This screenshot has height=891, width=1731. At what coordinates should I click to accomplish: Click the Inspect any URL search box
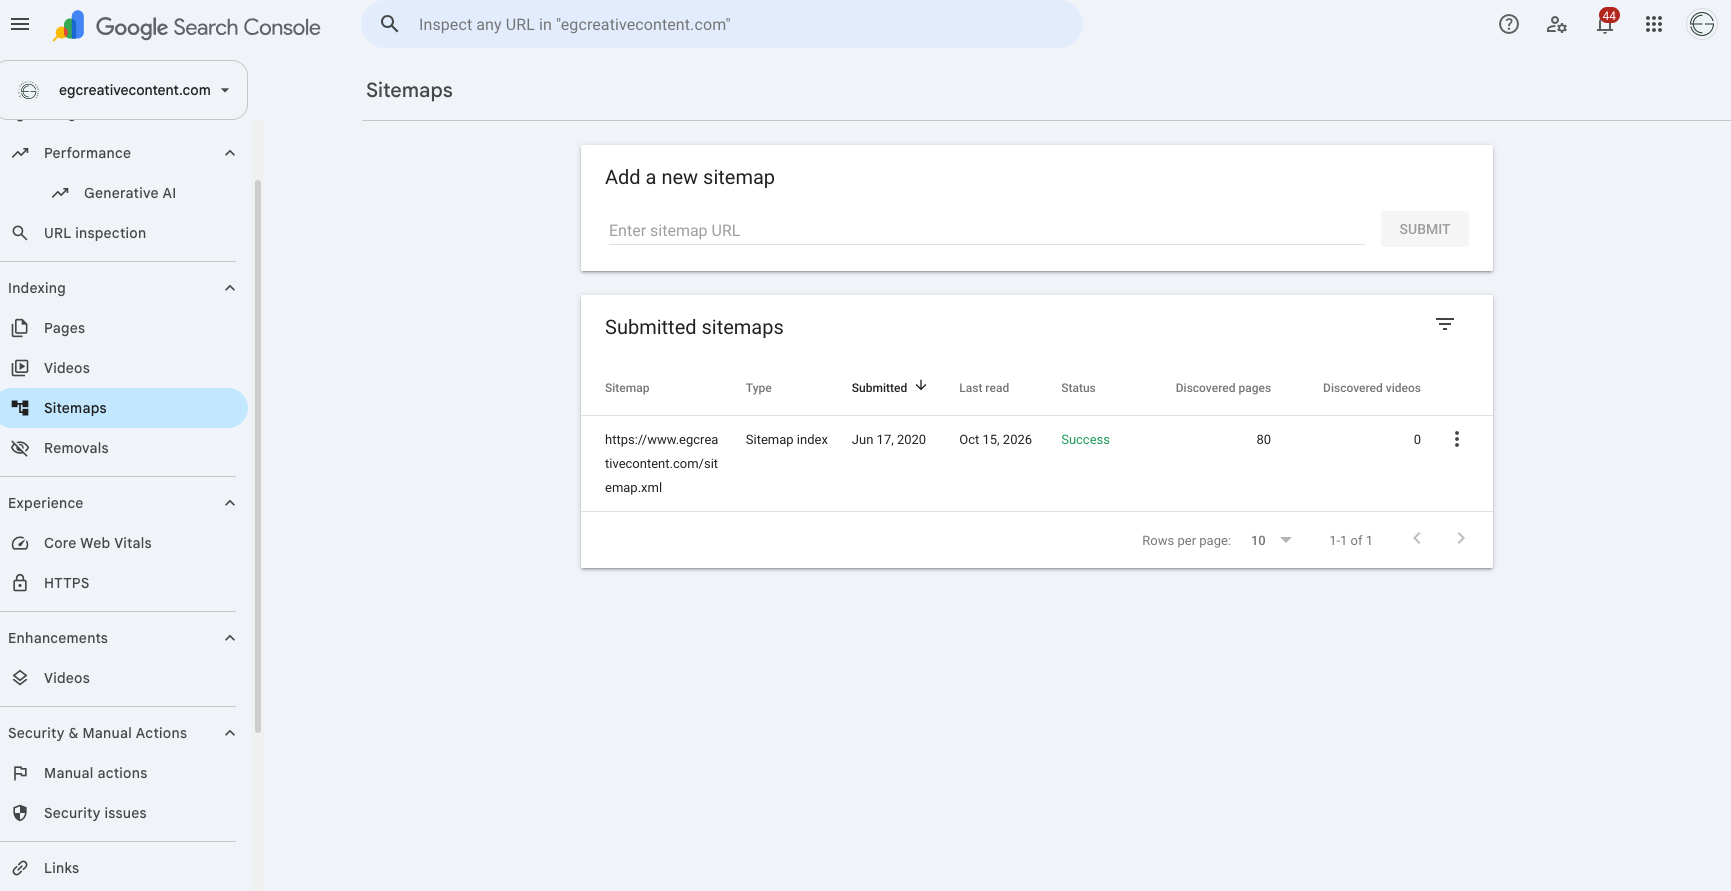tap(722, 24)
